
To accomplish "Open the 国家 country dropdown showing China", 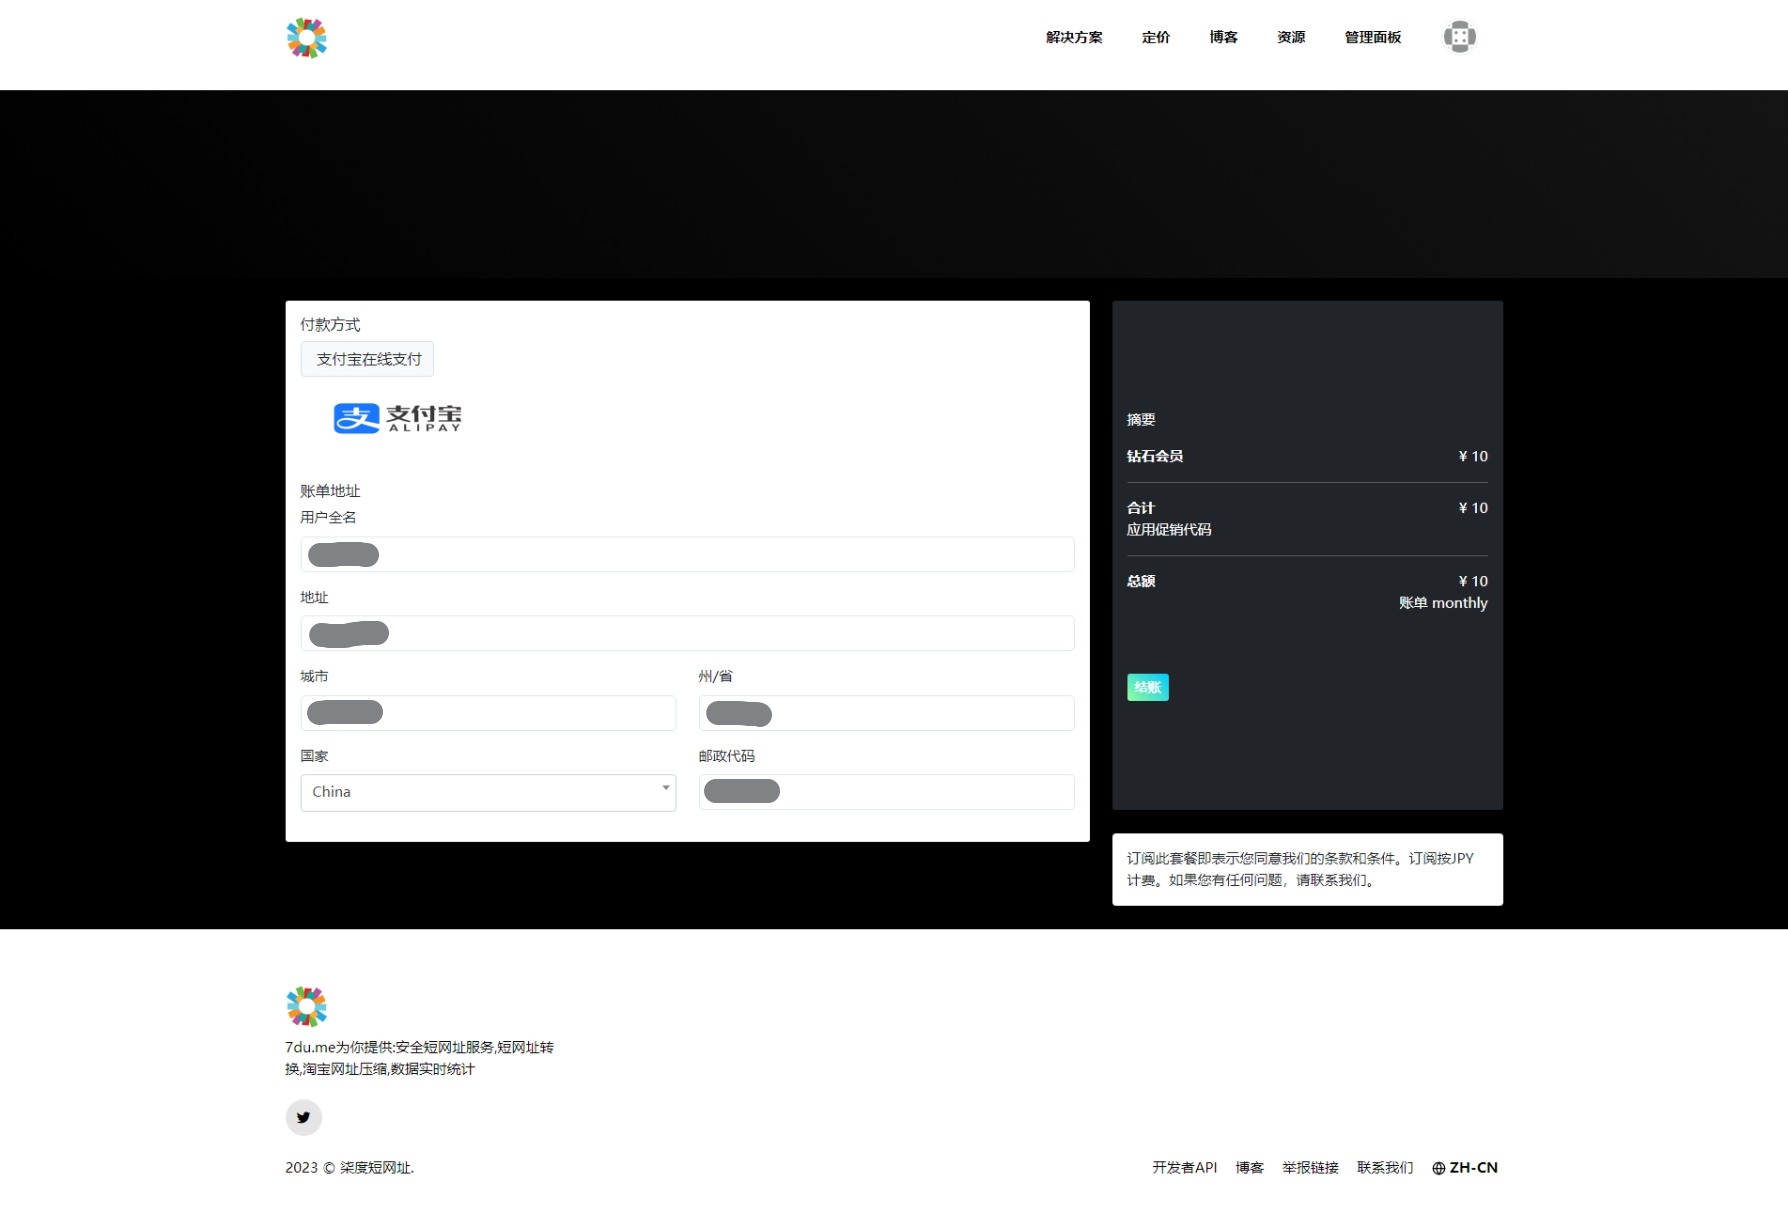I will 488,792.
